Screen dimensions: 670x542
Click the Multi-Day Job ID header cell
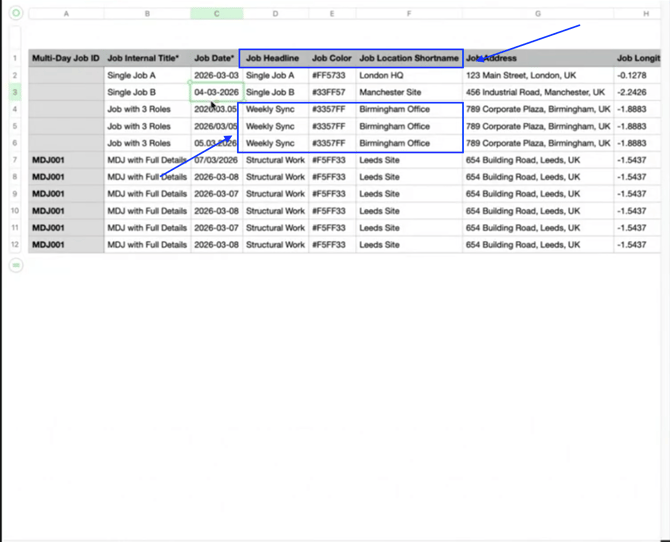click(66, 58)
